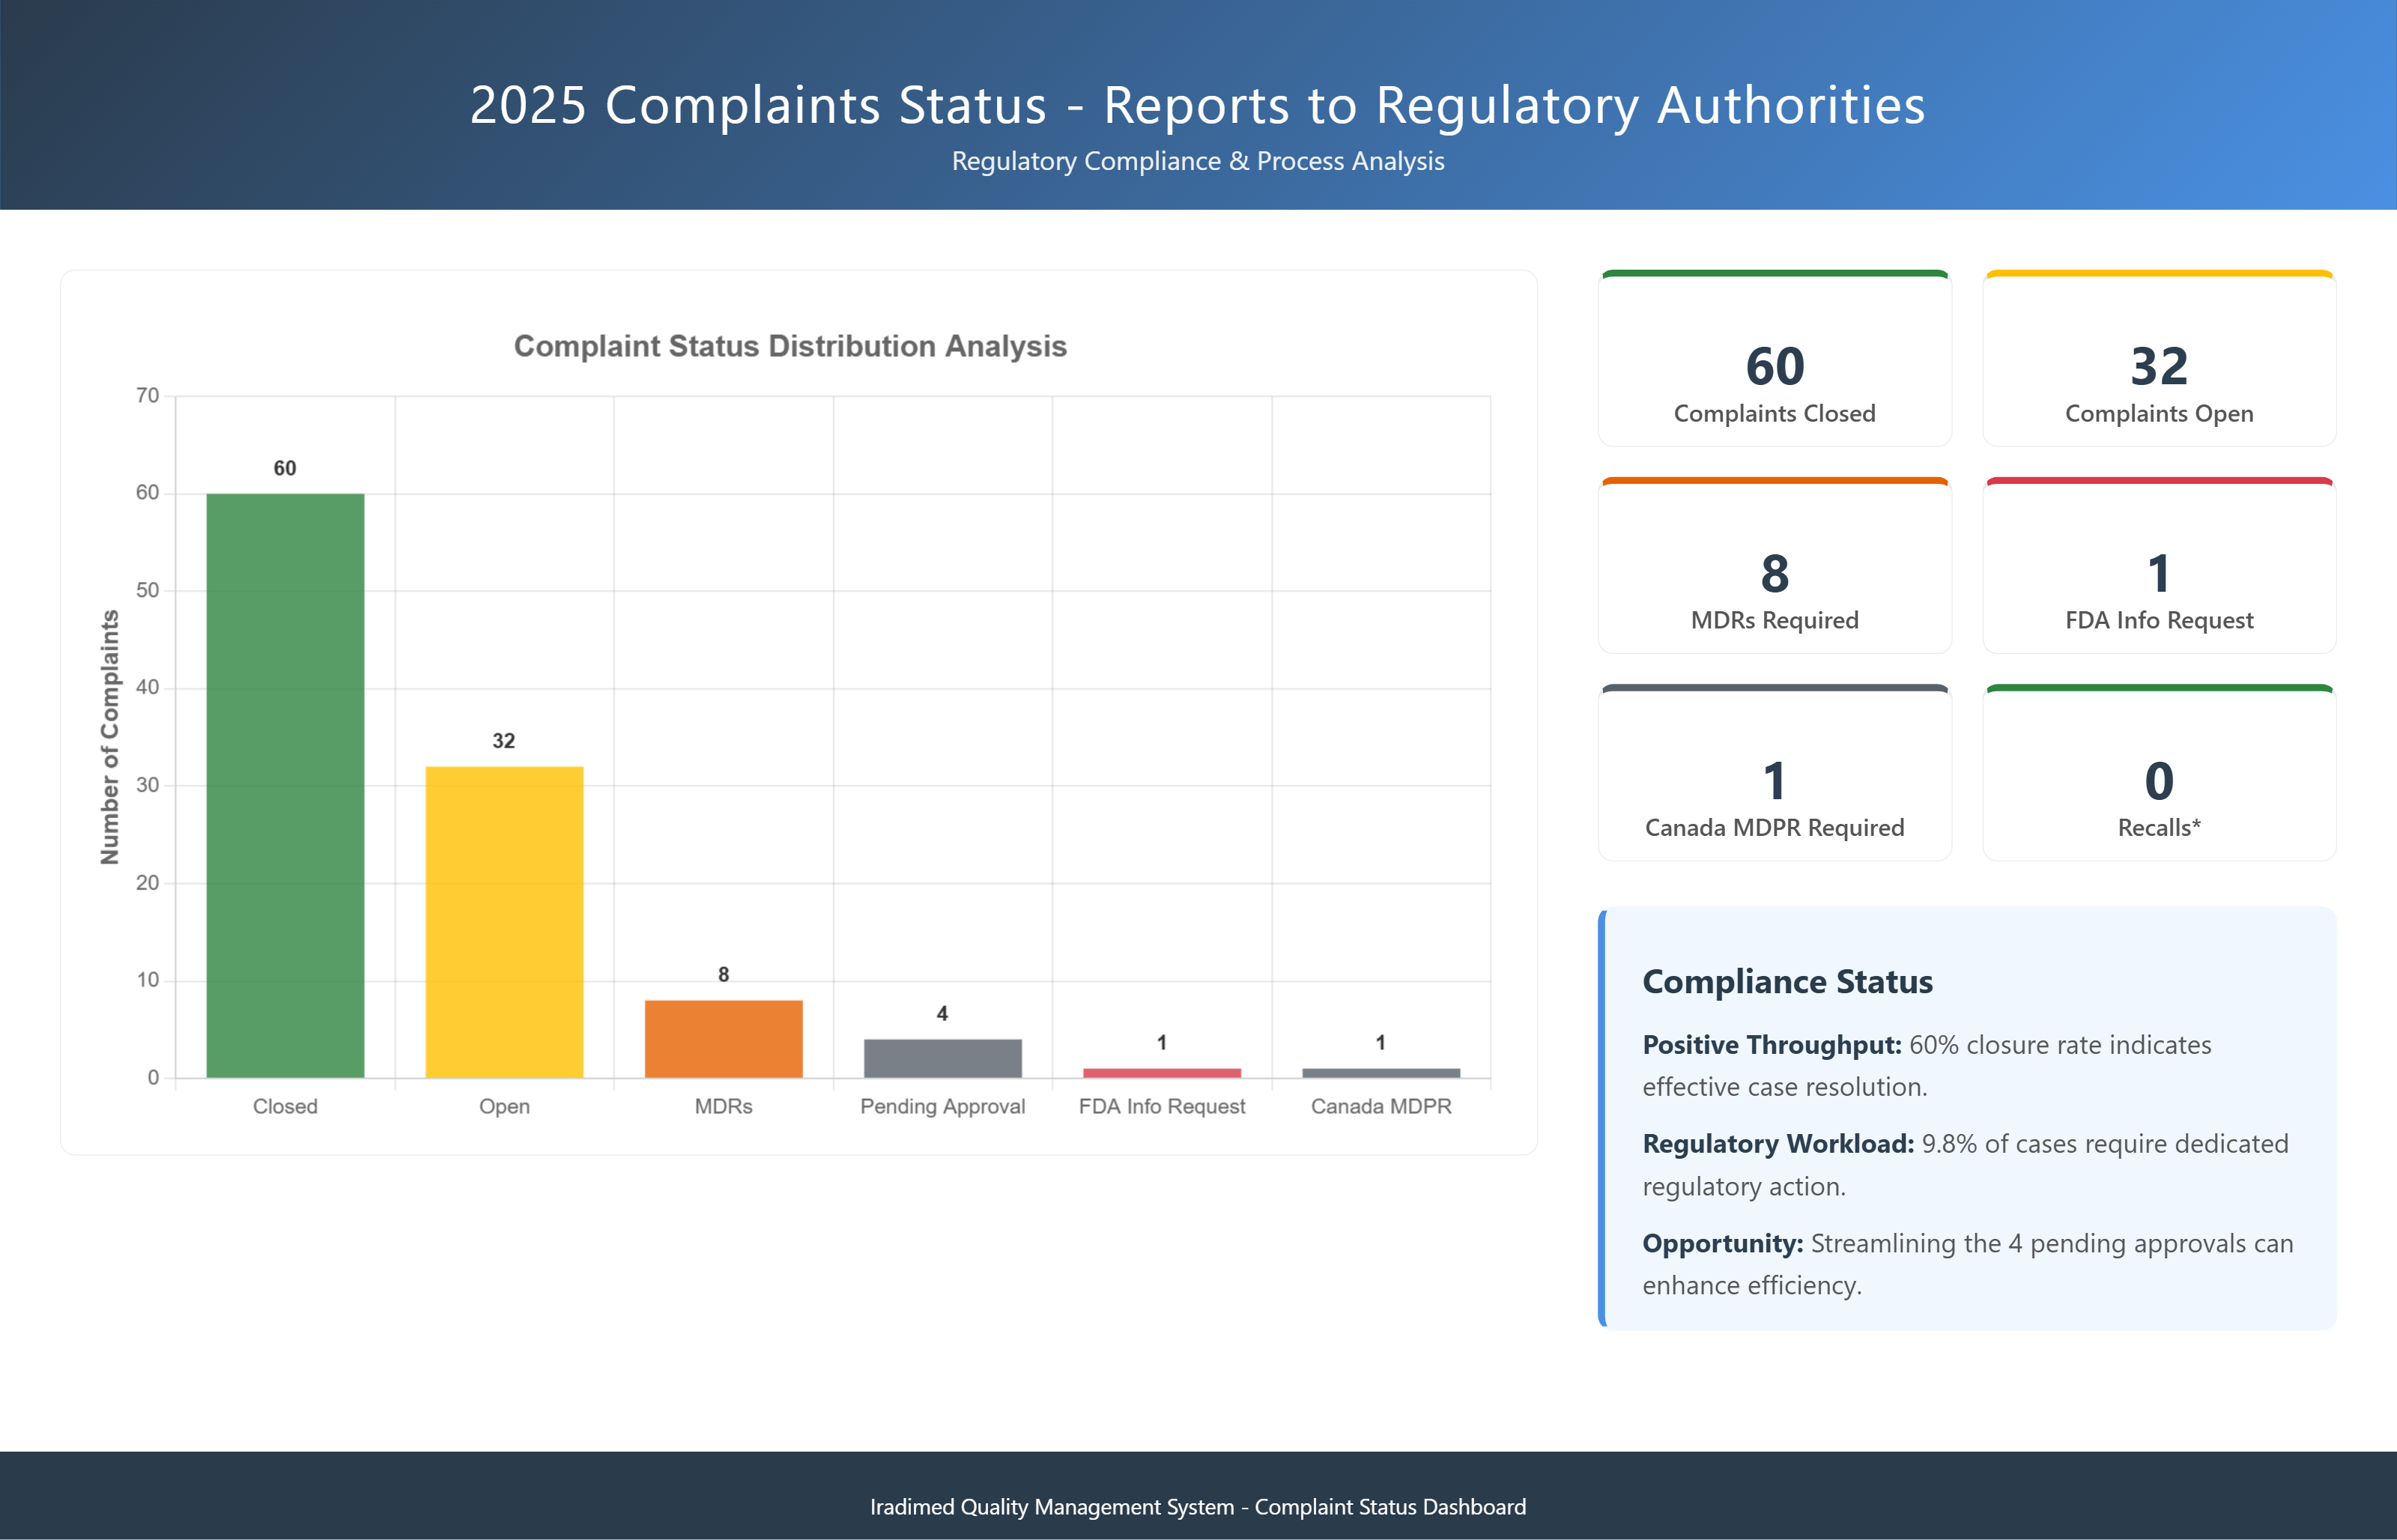Click the red FDA Info Request bar
The width and height of the screenshot is (2397, 1540).
1161,1073
